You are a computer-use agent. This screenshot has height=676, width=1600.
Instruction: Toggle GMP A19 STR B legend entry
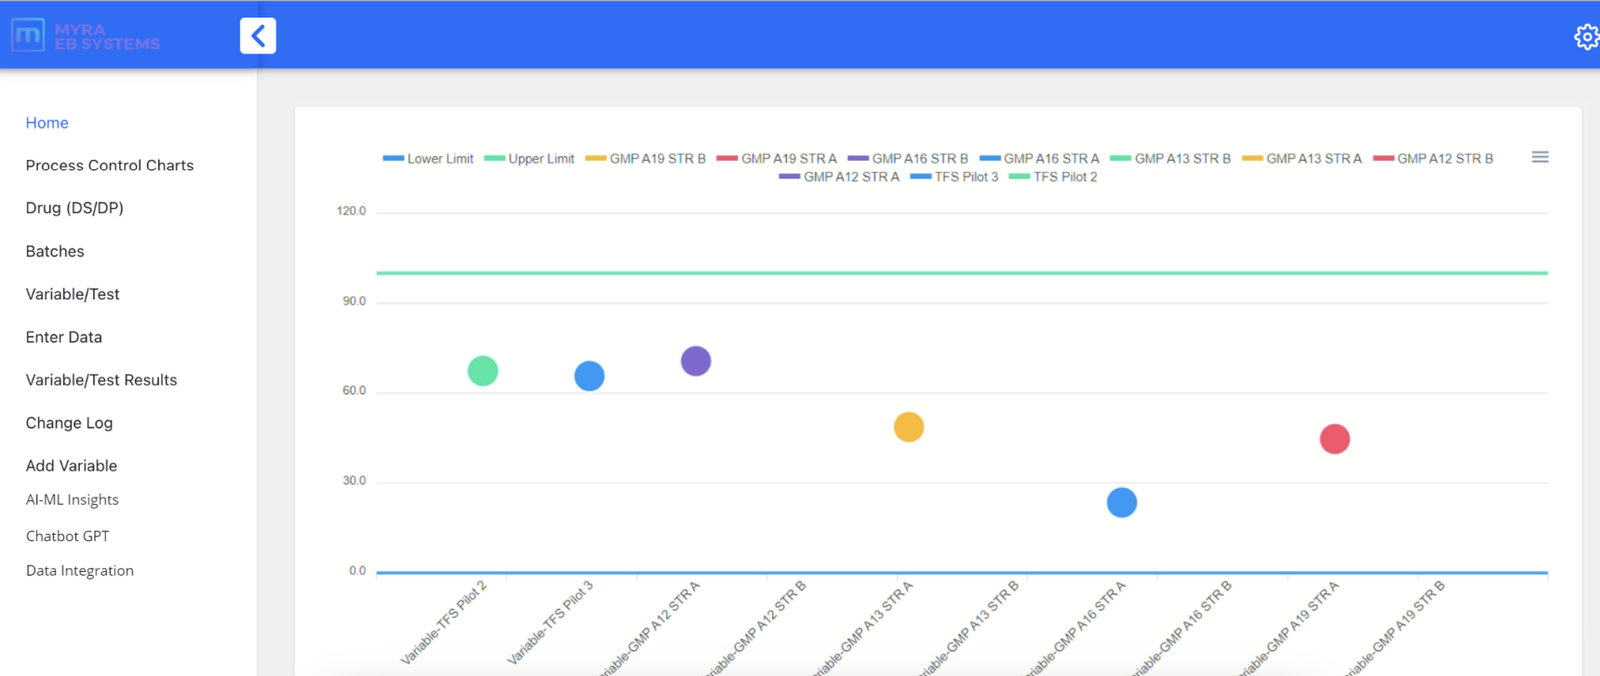coord(646,159)
